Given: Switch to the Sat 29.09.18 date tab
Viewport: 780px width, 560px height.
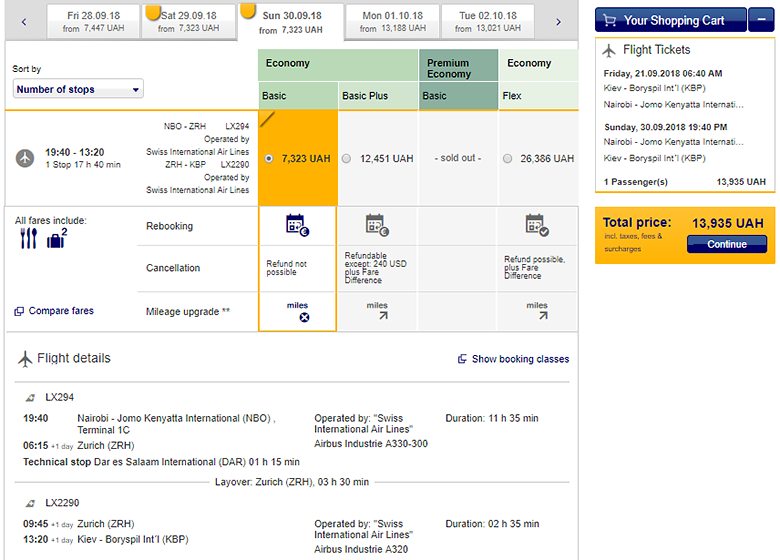Looking at the screenshot, I should (188, 22).
